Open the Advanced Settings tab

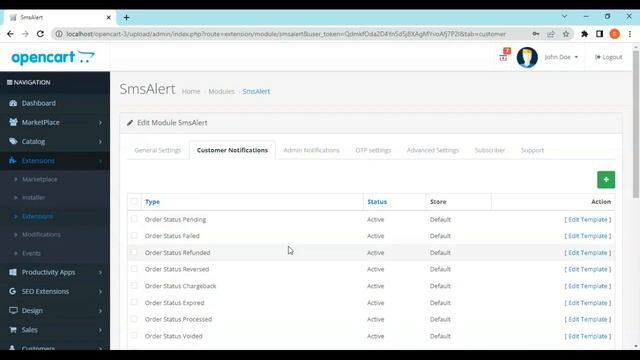(433, 150)
